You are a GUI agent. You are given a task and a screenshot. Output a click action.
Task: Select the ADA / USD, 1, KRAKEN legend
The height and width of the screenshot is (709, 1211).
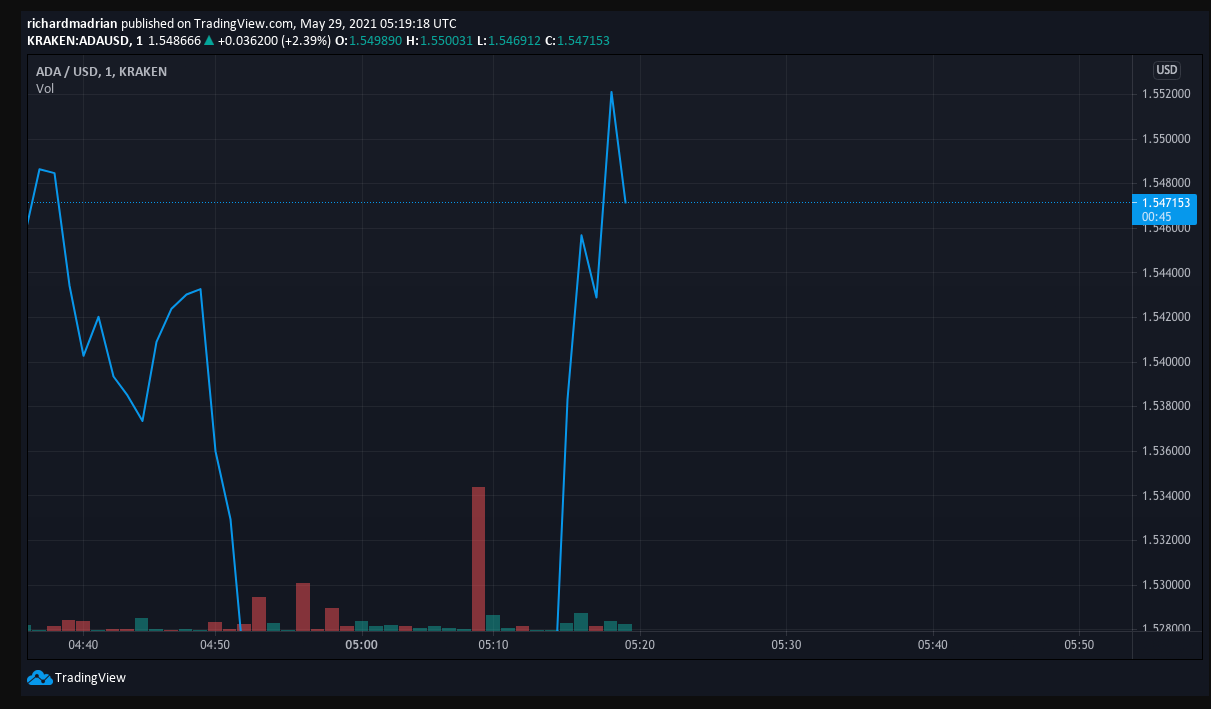[101, 72]
